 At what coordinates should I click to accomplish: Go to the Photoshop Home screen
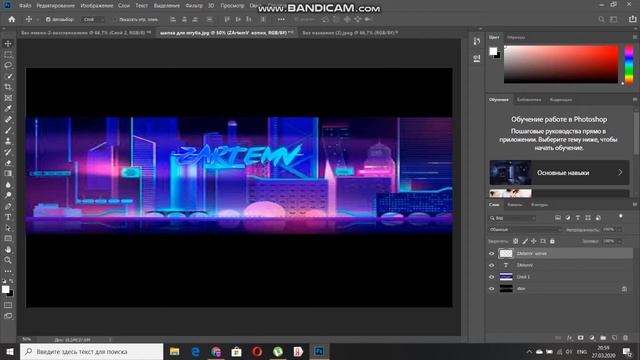(x=12, y=19)
